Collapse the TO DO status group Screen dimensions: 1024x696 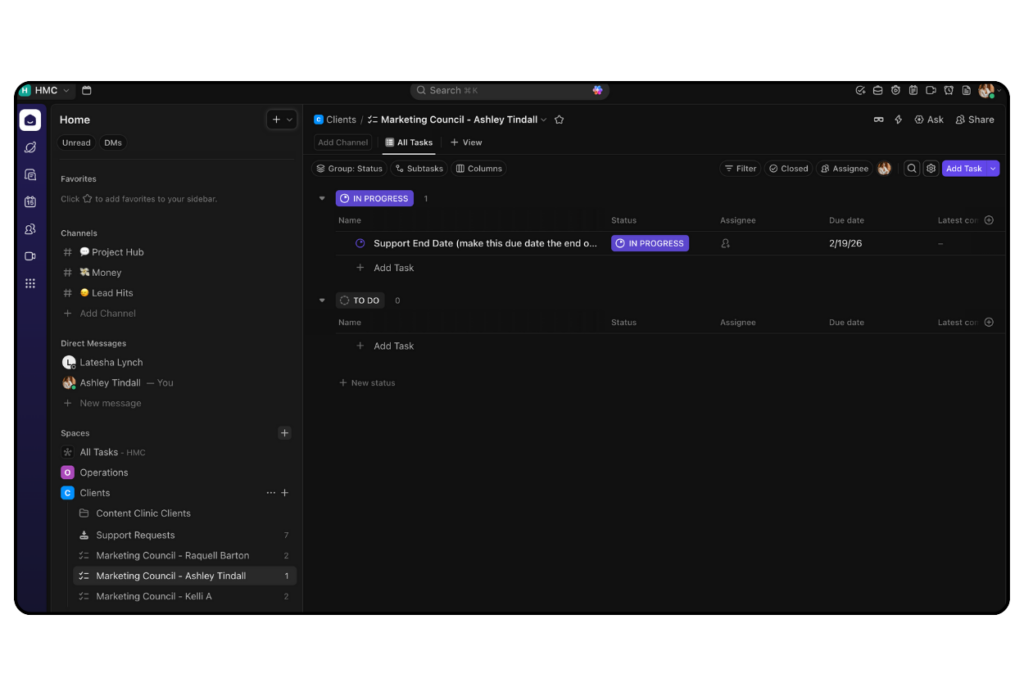pos(322,300)
